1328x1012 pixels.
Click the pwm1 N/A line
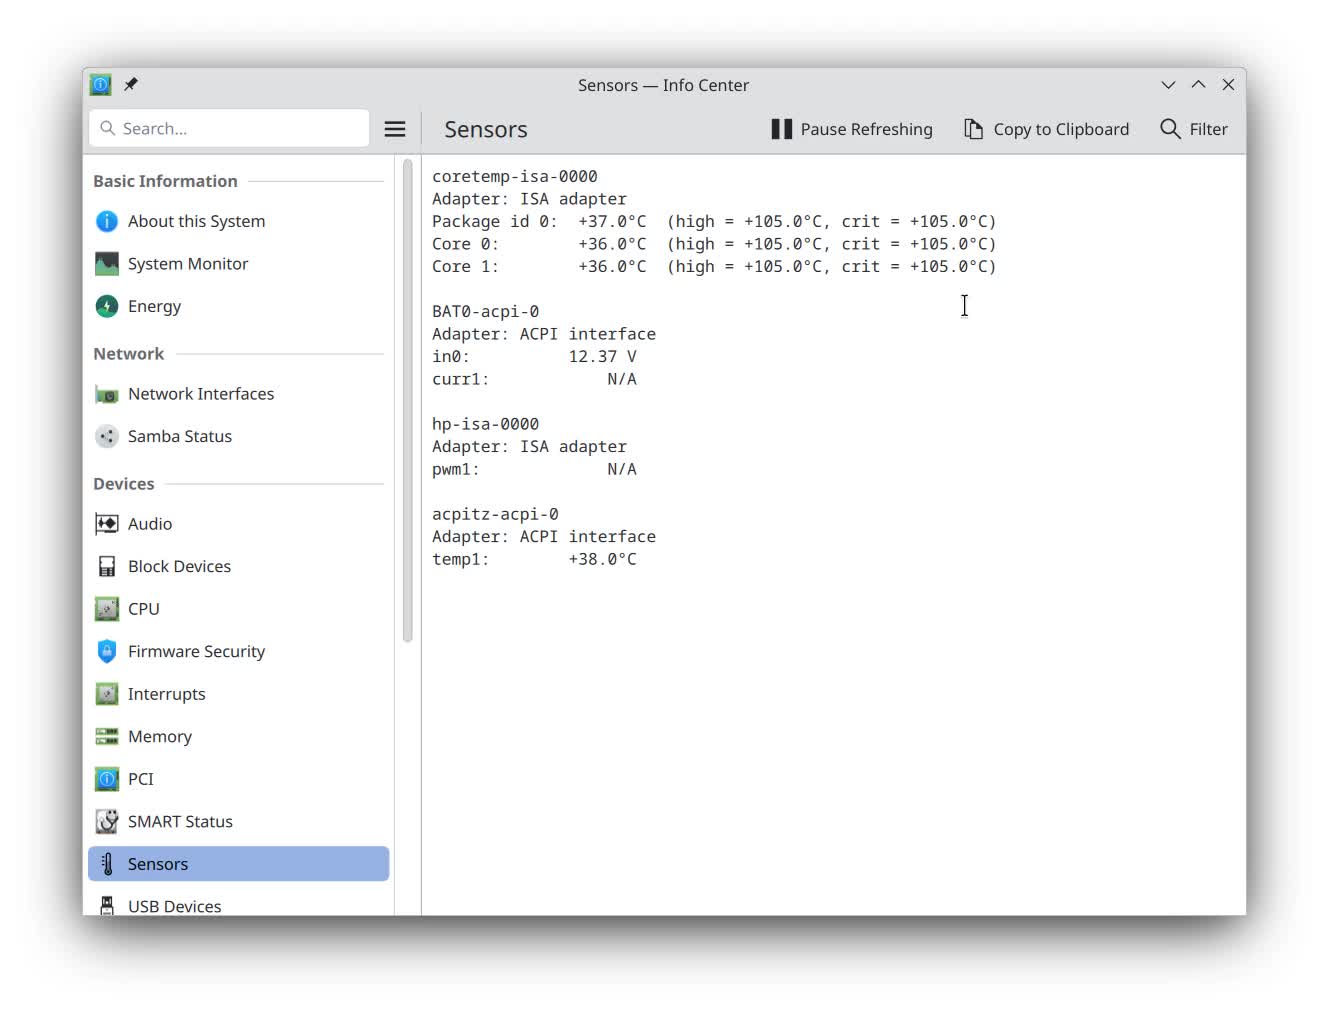[x=534, y=469]
